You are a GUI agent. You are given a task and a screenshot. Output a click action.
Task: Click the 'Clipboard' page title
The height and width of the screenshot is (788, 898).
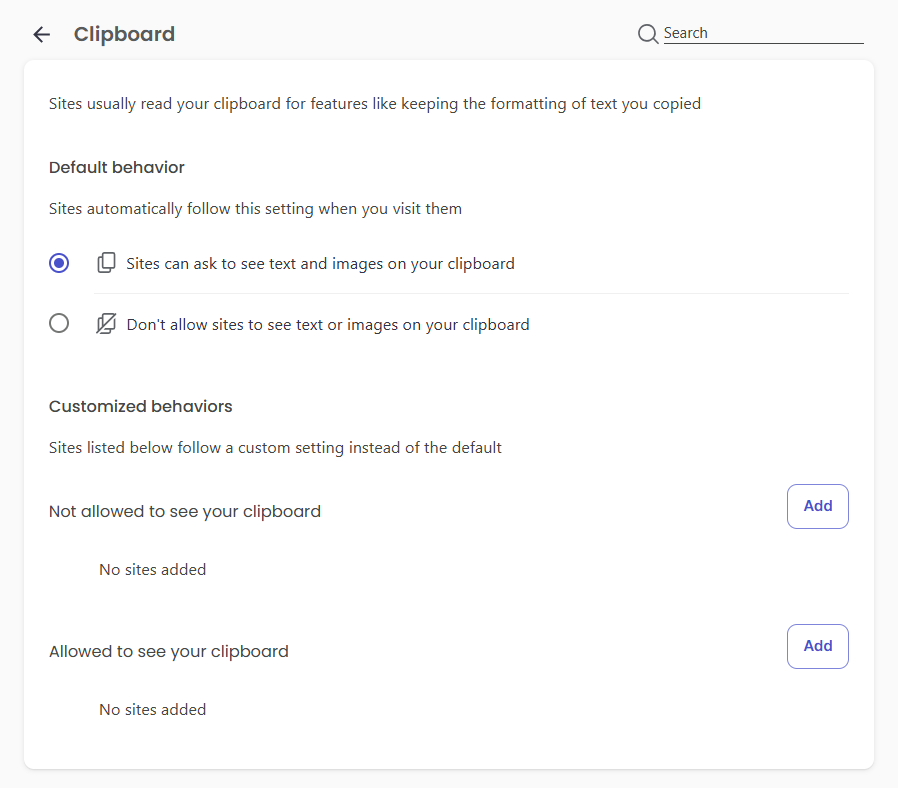[x=124, y=35]
